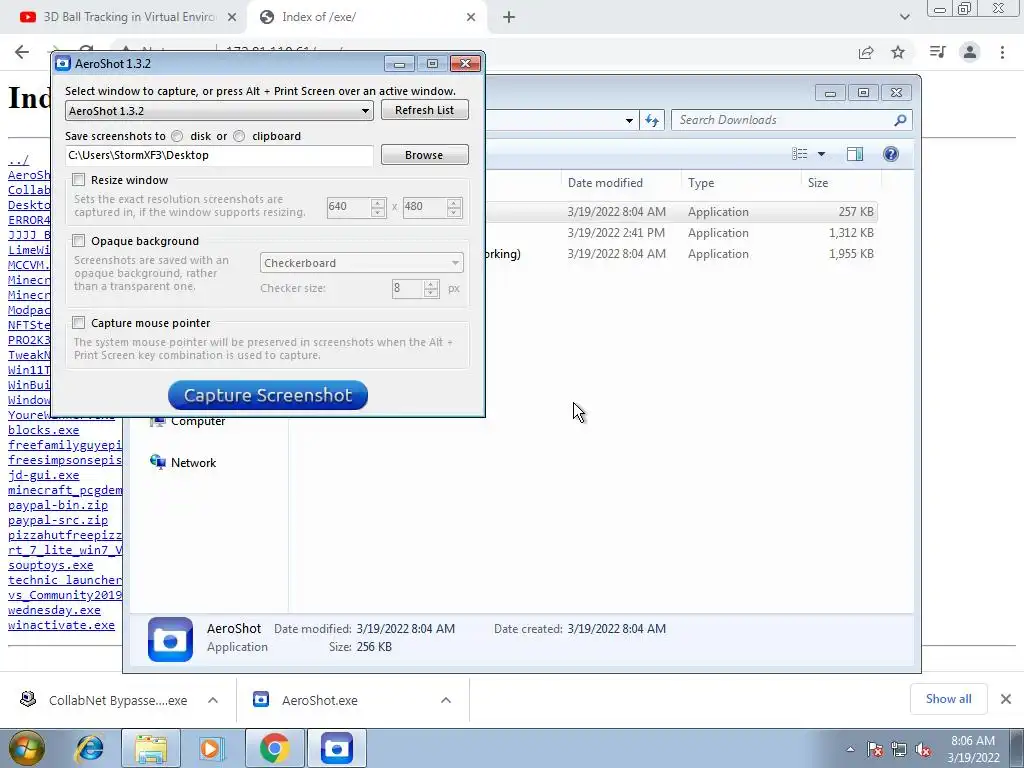Open Chrome's tab search chevron

[x=904, y=18]
